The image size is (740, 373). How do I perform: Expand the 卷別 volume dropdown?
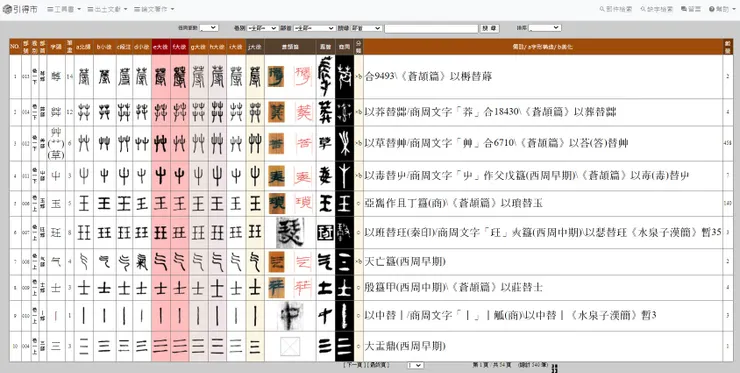click(263, 28)
